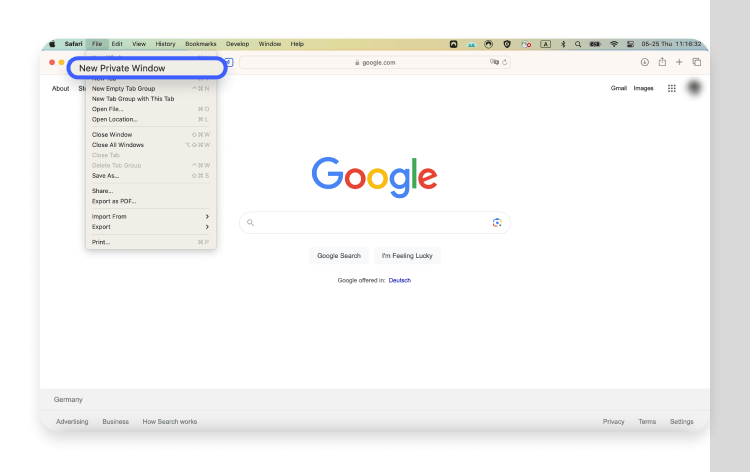
Task: Open the Apple menu
Action: 53,44
